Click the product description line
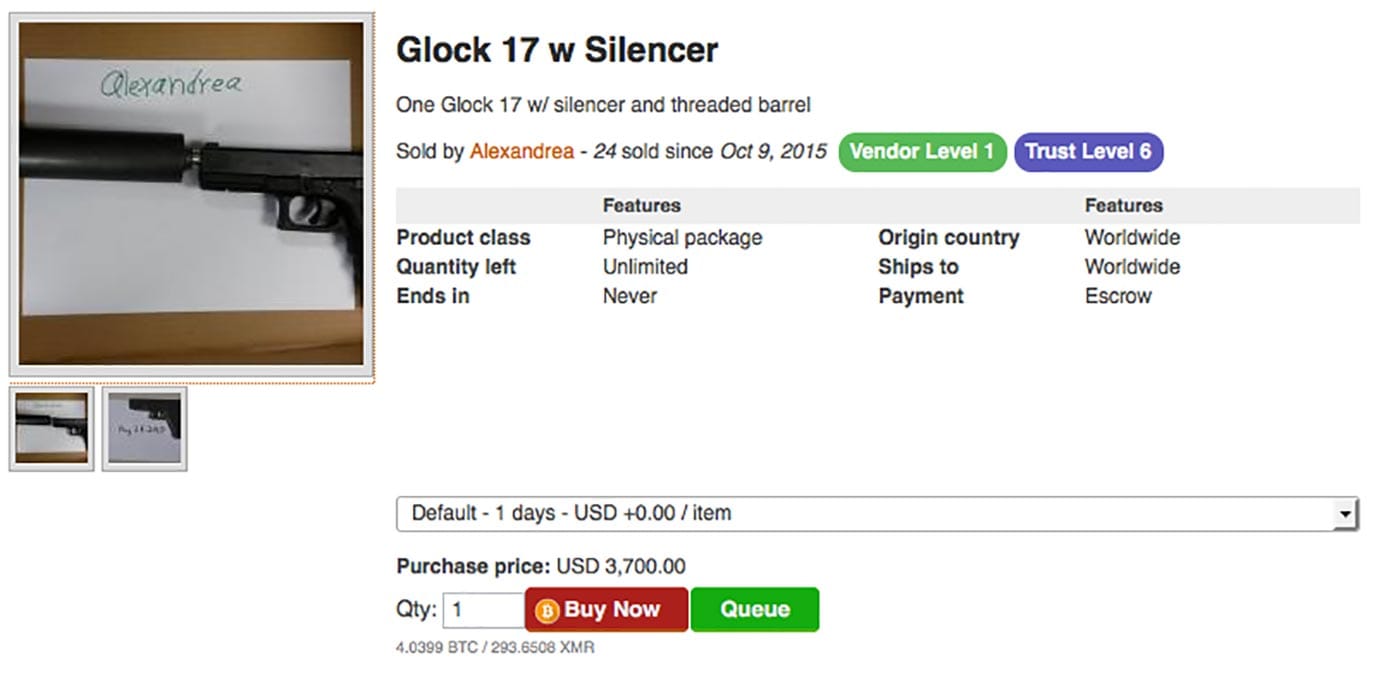This screenshot has height=689, width=1400. 603,105
